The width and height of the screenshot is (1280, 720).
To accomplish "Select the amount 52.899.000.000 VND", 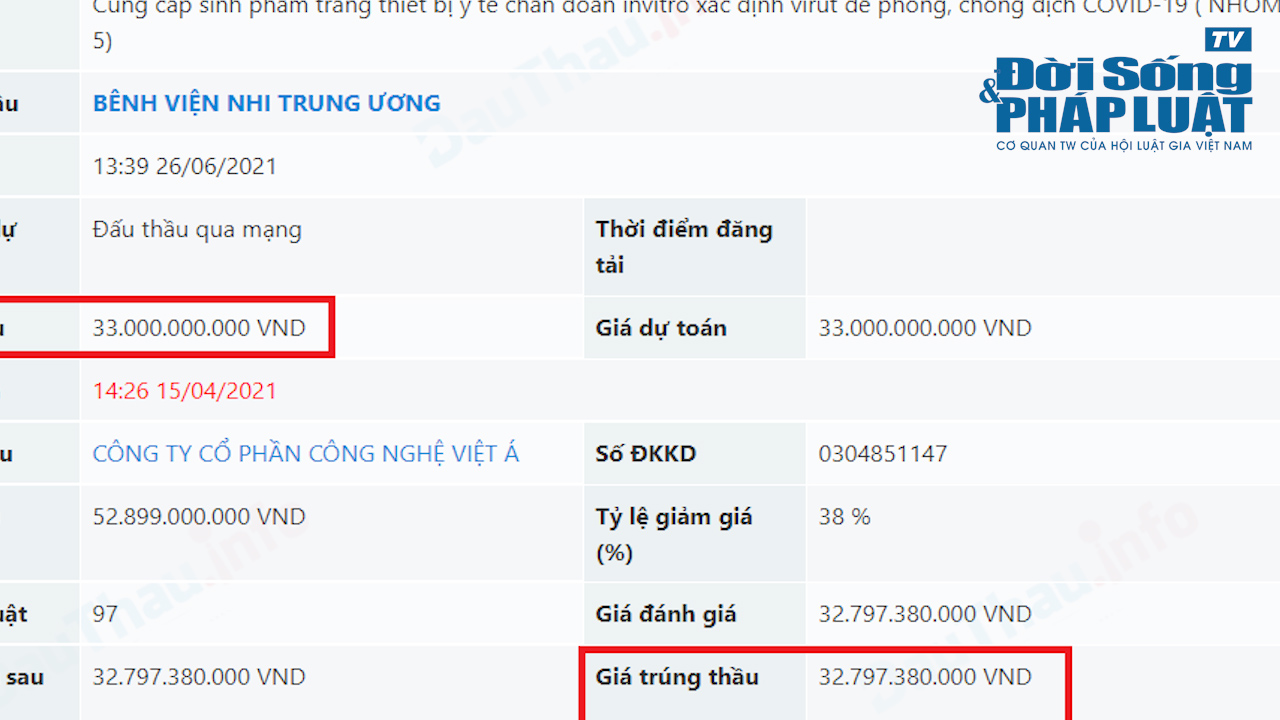I will (x=199, y=517).
